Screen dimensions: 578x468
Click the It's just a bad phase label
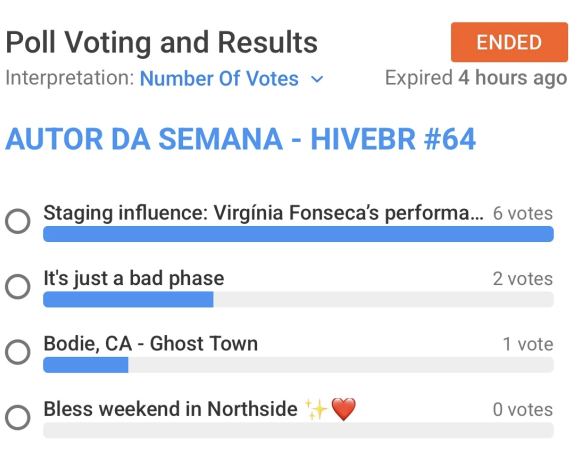[x=134, y=278]
